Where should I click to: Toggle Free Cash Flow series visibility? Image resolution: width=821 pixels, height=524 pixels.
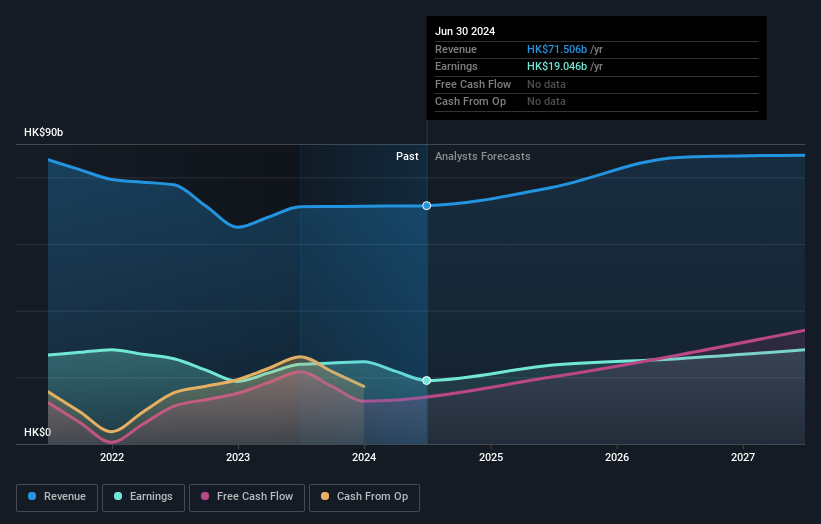247,497
